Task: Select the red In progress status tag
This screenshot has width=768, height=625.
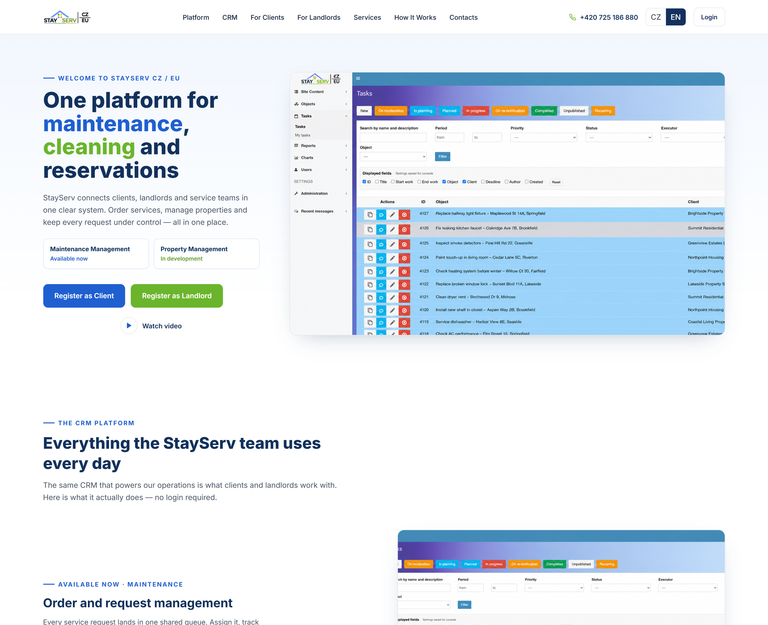Action: pyautogui.click(x=476, y=111)
